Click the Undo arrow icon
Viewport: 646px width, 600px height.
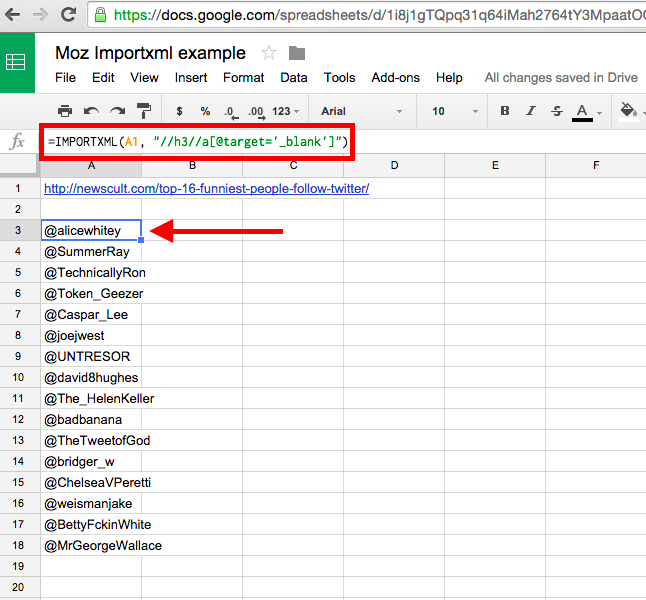[92, 111]
